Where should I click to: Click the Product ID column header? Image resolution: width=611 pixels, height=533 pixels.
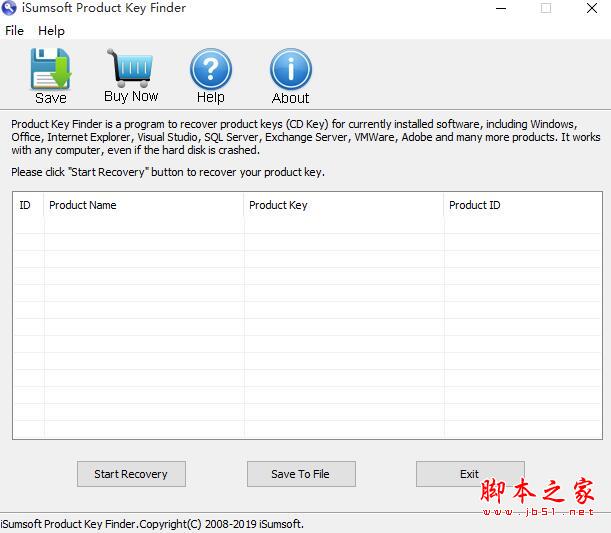(x=523, y=205)
